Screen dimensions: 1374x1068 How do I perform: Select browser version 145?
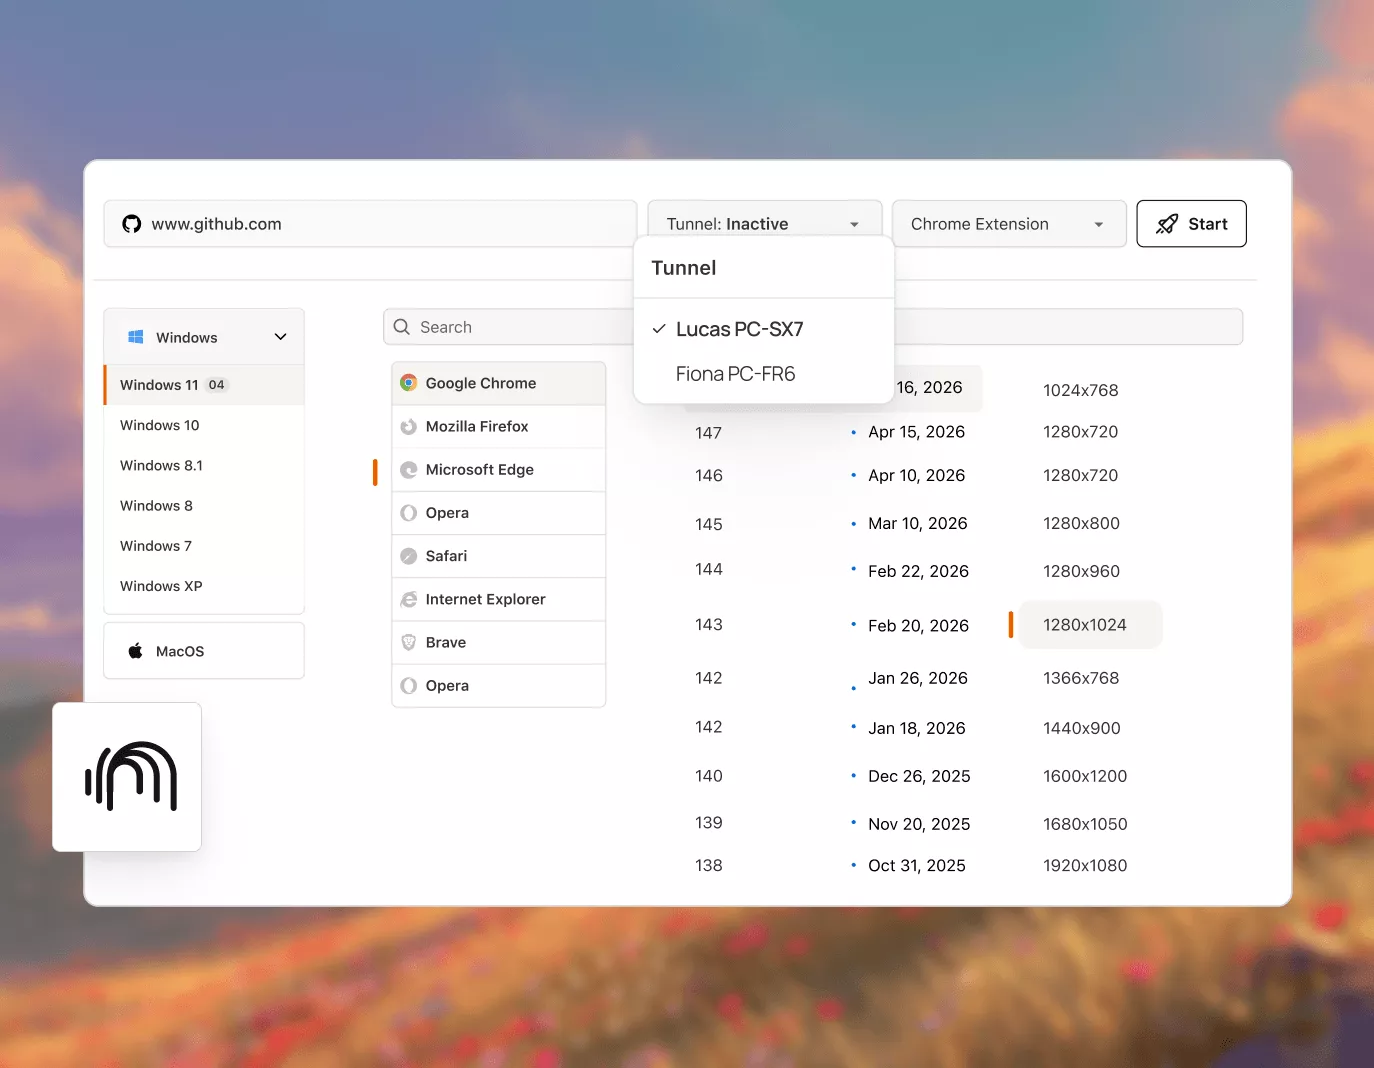coord(709,524)
